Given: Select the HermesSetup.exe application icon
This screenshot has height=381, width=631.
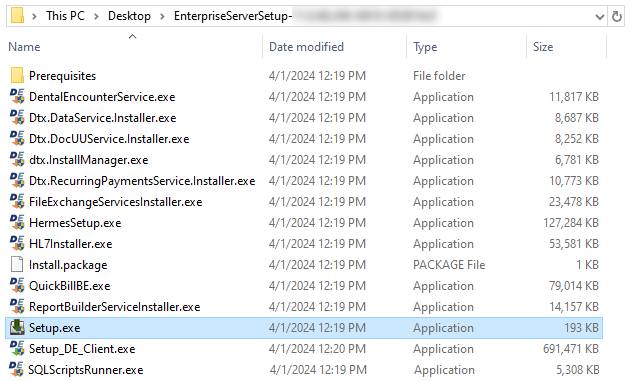Looking at the screenshot, I should click(17, 222).
